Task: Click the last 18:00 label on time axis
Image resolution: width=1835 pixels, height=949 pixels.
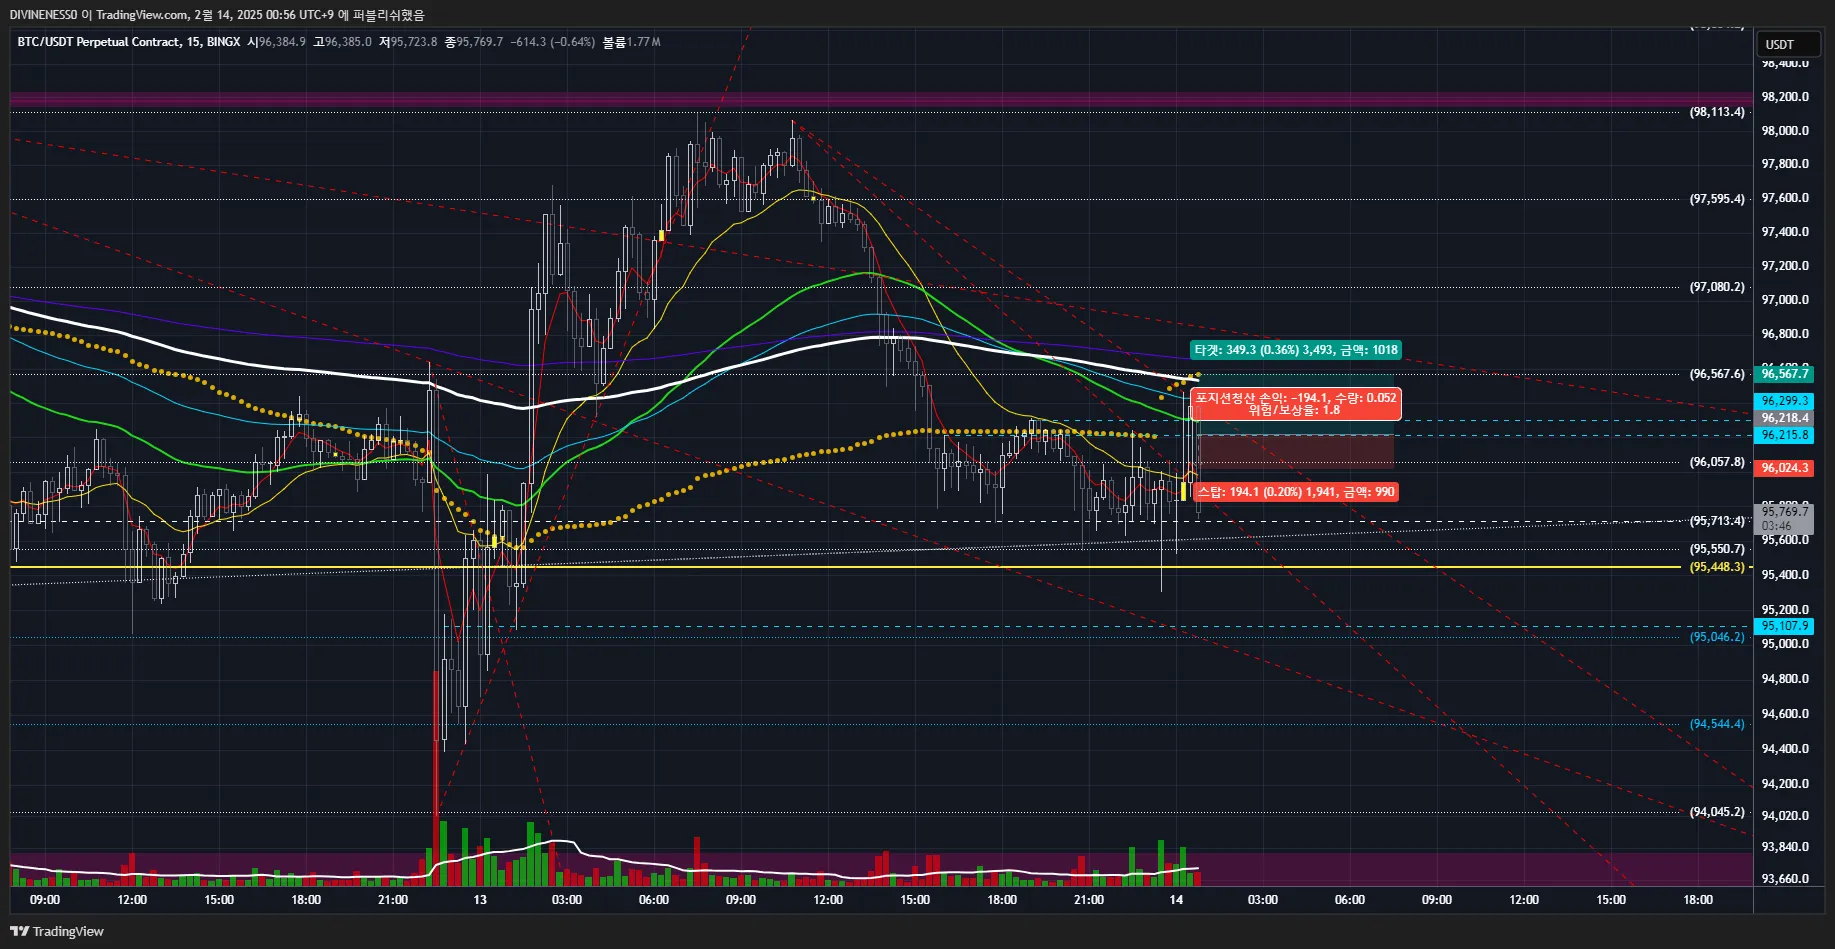Action: (x=1698, y=900)
